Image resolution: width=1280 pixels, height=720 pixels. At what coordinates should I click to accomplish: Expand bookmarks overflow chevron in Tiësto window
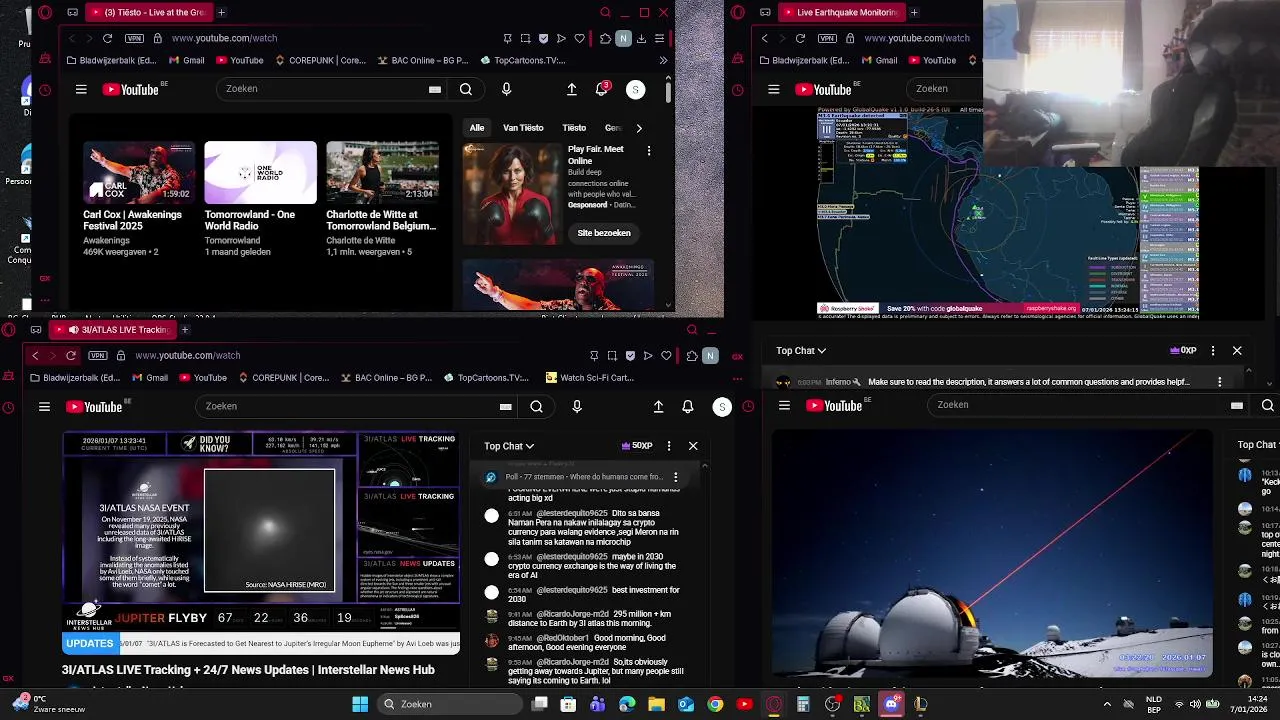click(x=663, y=60)
